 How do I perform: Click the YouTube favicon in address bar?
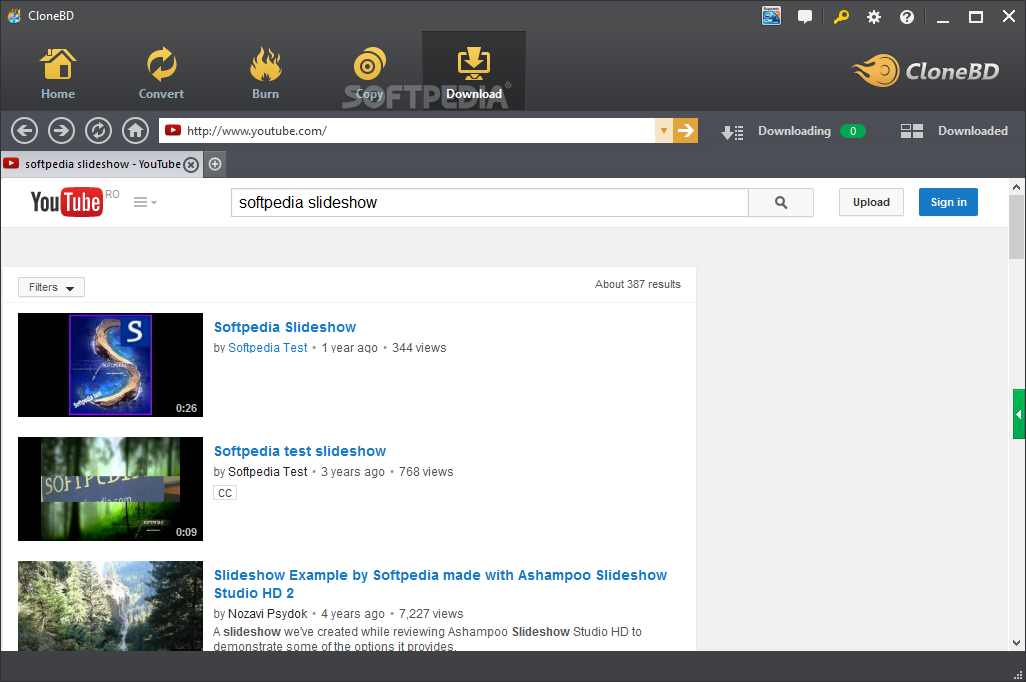pos(173,130)
